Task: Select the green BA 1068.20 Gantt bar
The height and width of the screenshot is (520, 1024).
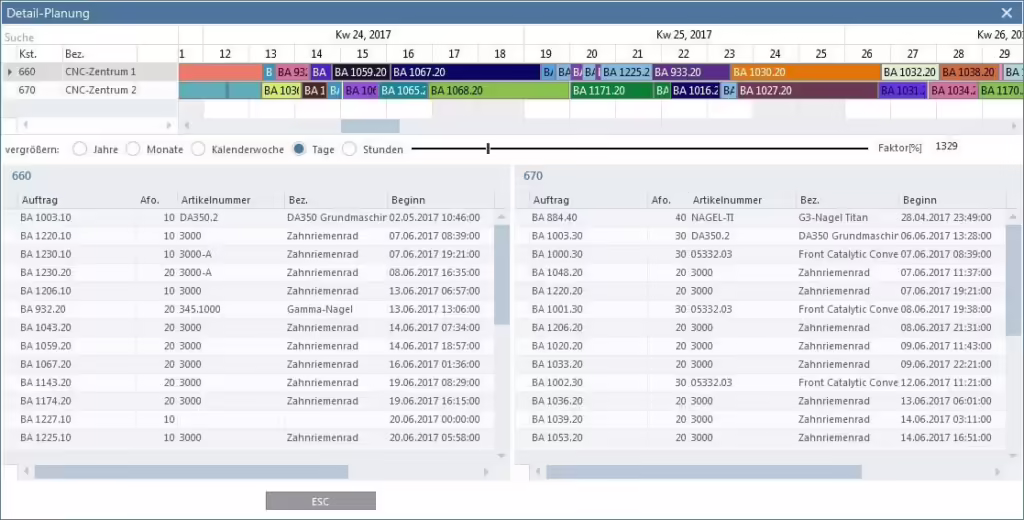Action: [x=499, y=90]
